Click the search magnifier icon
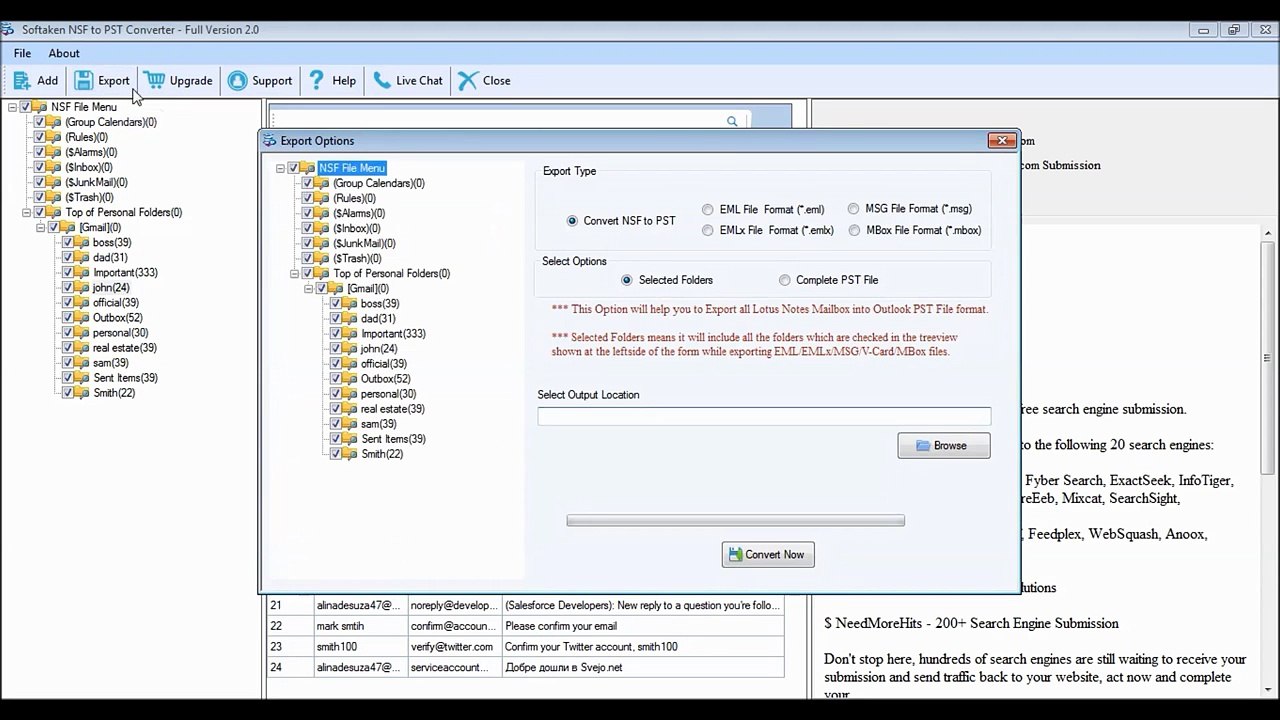This screenshot has width=1280, height=720. pyautogui.click(x=732, y=121)
